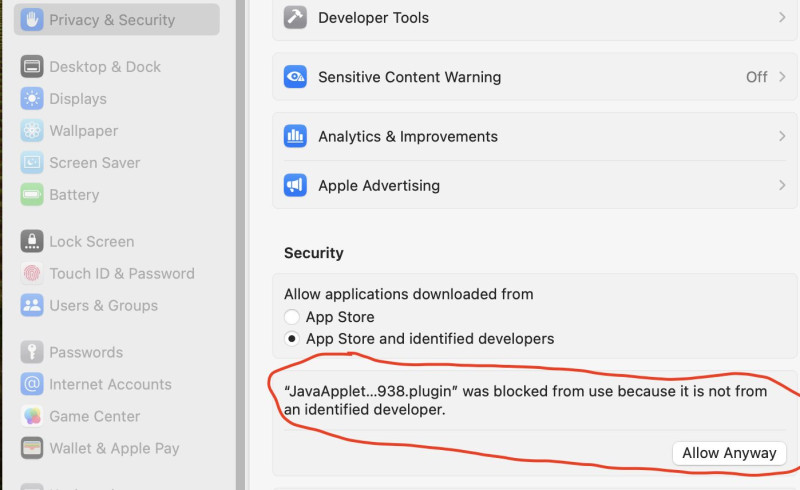The width and height of the screenshot is (800, 490).
Task: Click the Touch ID fingerprint icon
Action: (x=32, y=274)
